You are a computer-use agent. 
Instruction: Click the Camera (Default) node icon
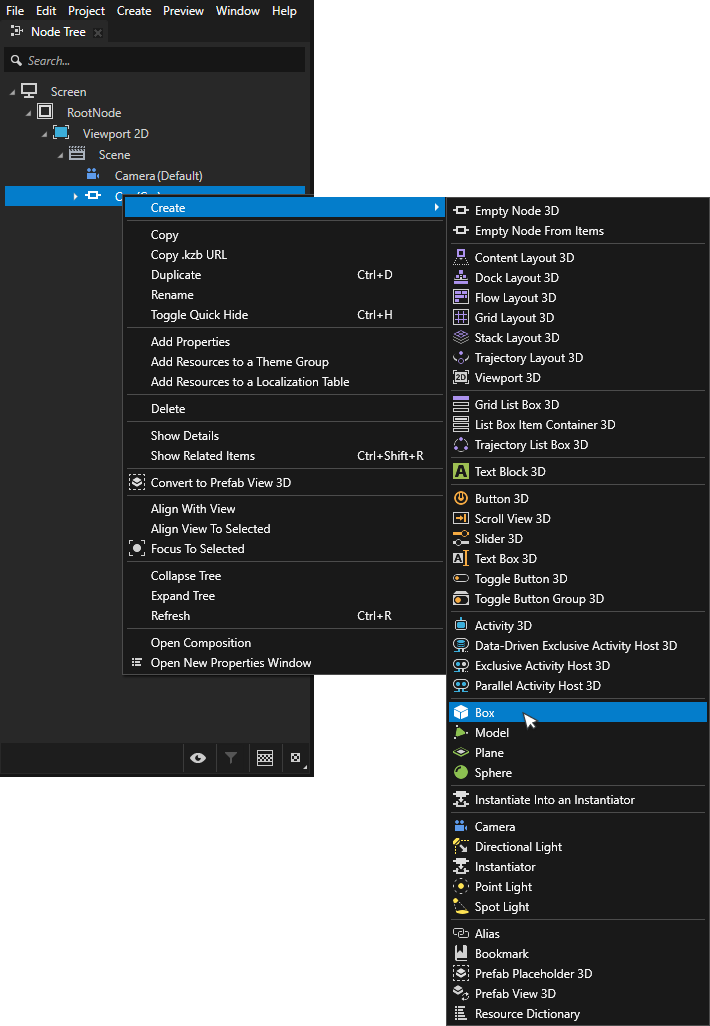click(93, 176)
